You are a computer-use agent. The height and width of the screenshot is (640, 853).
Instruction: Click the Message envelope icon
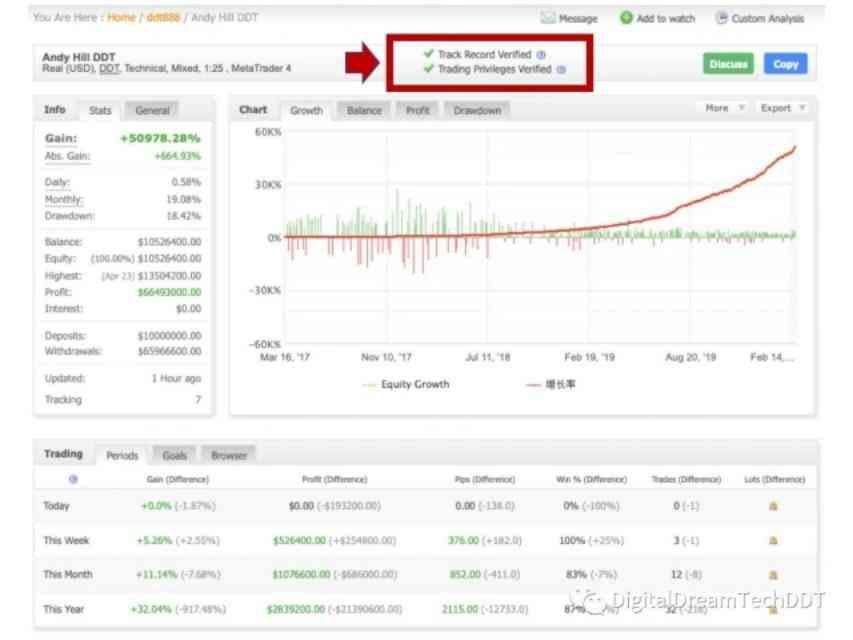click(547, 18)
